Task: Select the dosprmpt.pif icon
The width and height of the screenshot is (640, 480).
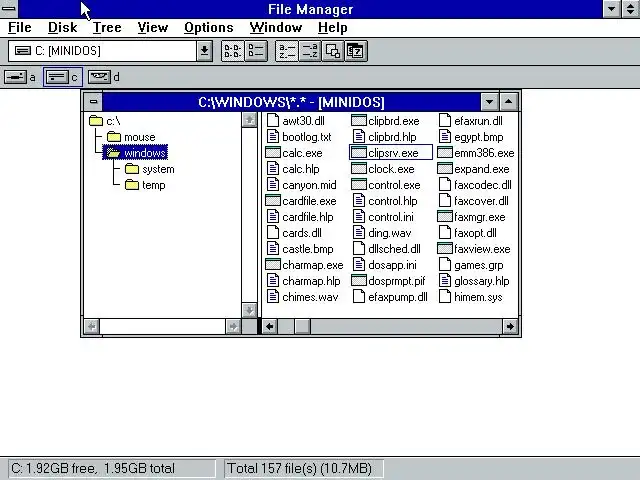Action: click(359, 280)
